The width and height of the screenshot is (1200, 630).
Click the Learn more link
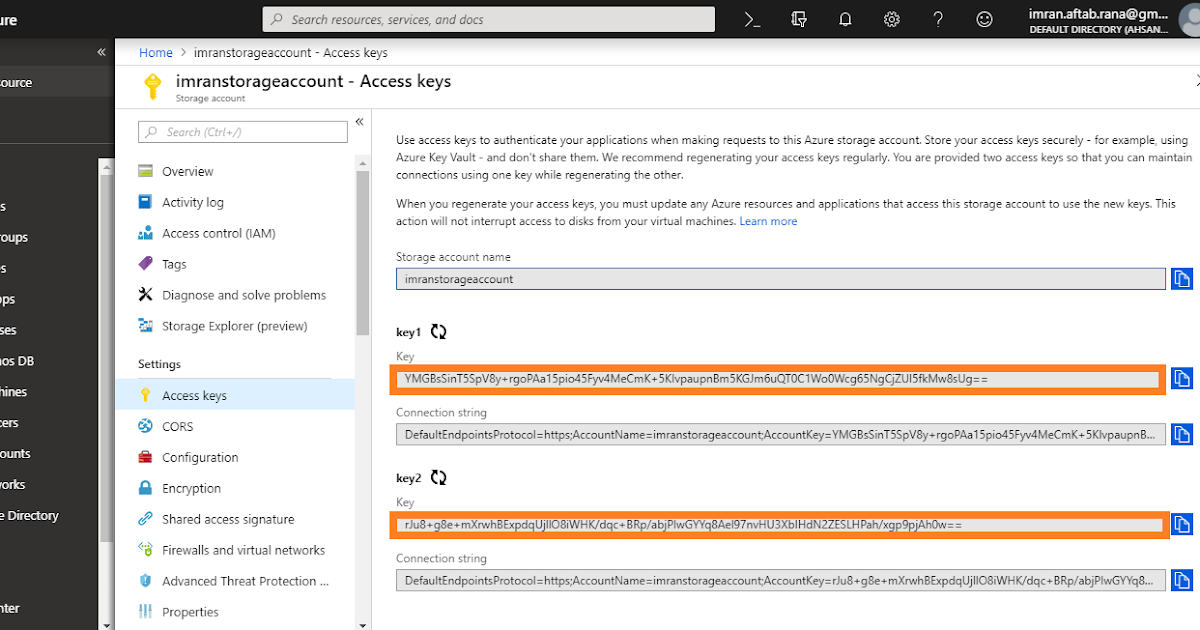(x=768, y=221)
